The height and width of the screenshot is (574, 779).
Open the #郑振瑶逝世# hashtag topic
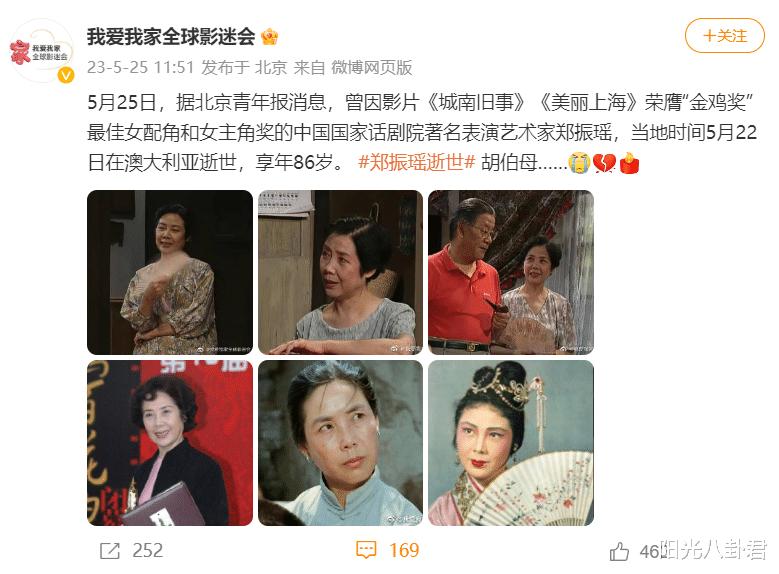tap(416, 162)
